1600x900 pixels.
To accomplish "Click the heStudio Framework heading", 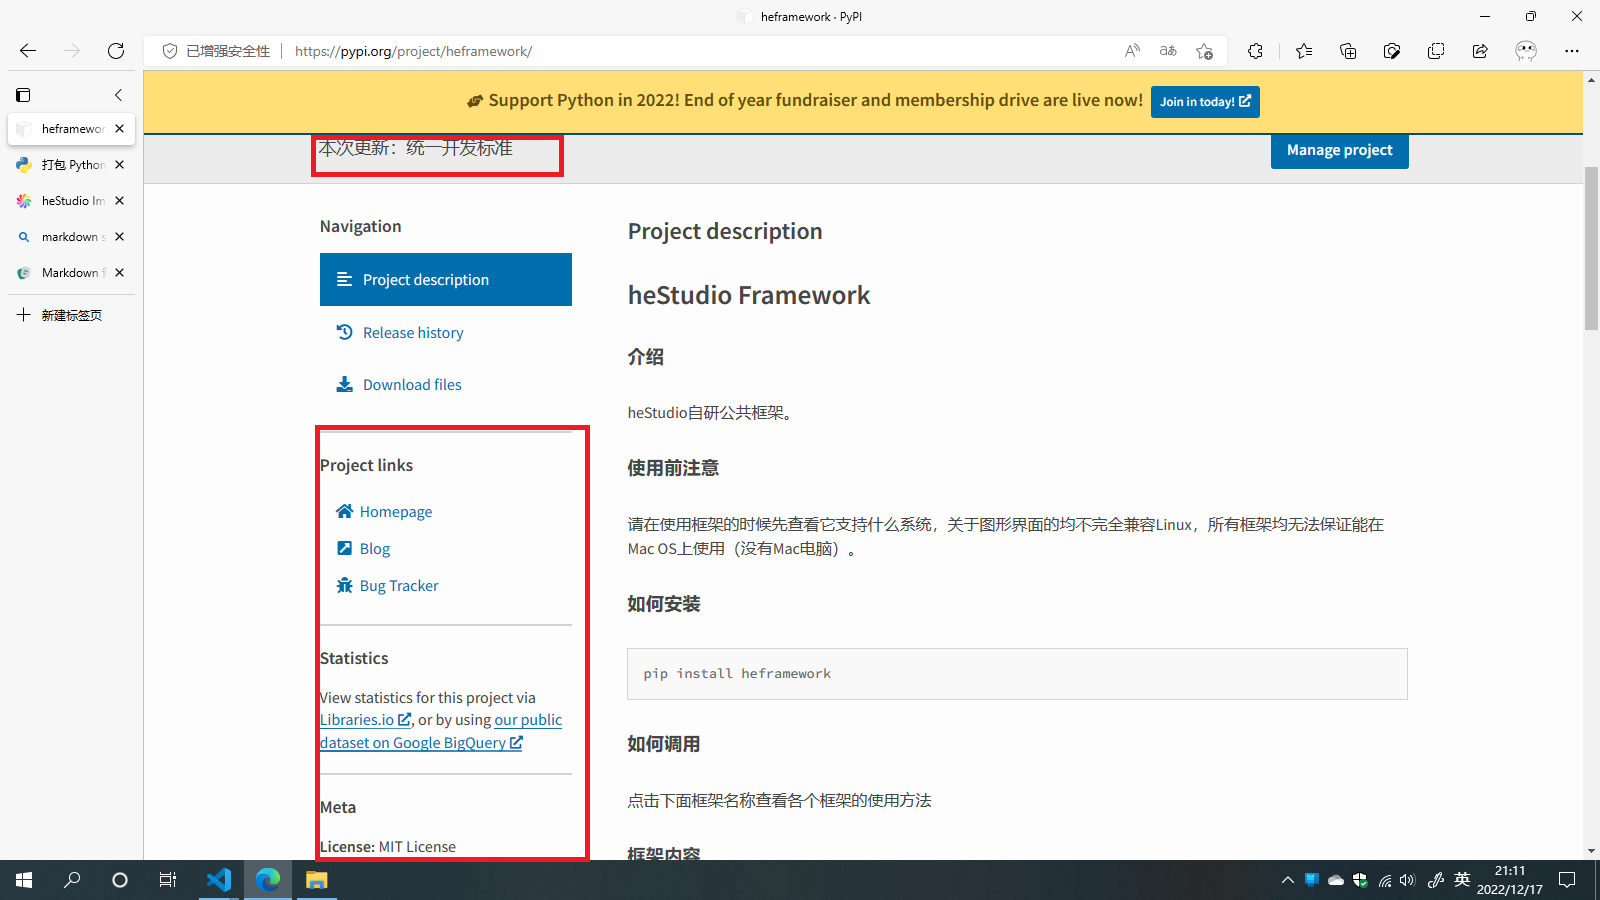I will [749, 295].
